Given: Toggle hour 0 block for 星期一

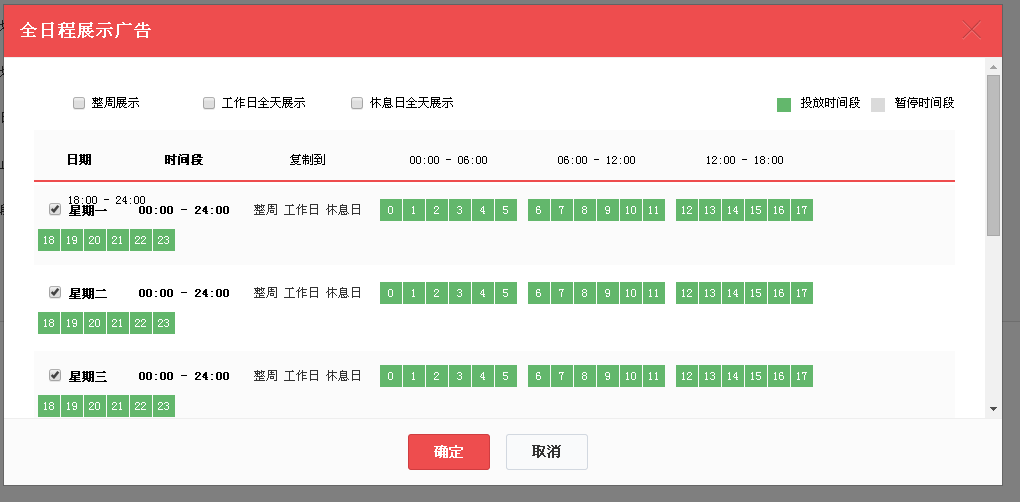Looking at the screenshot, I should click(x=391, y=210).
